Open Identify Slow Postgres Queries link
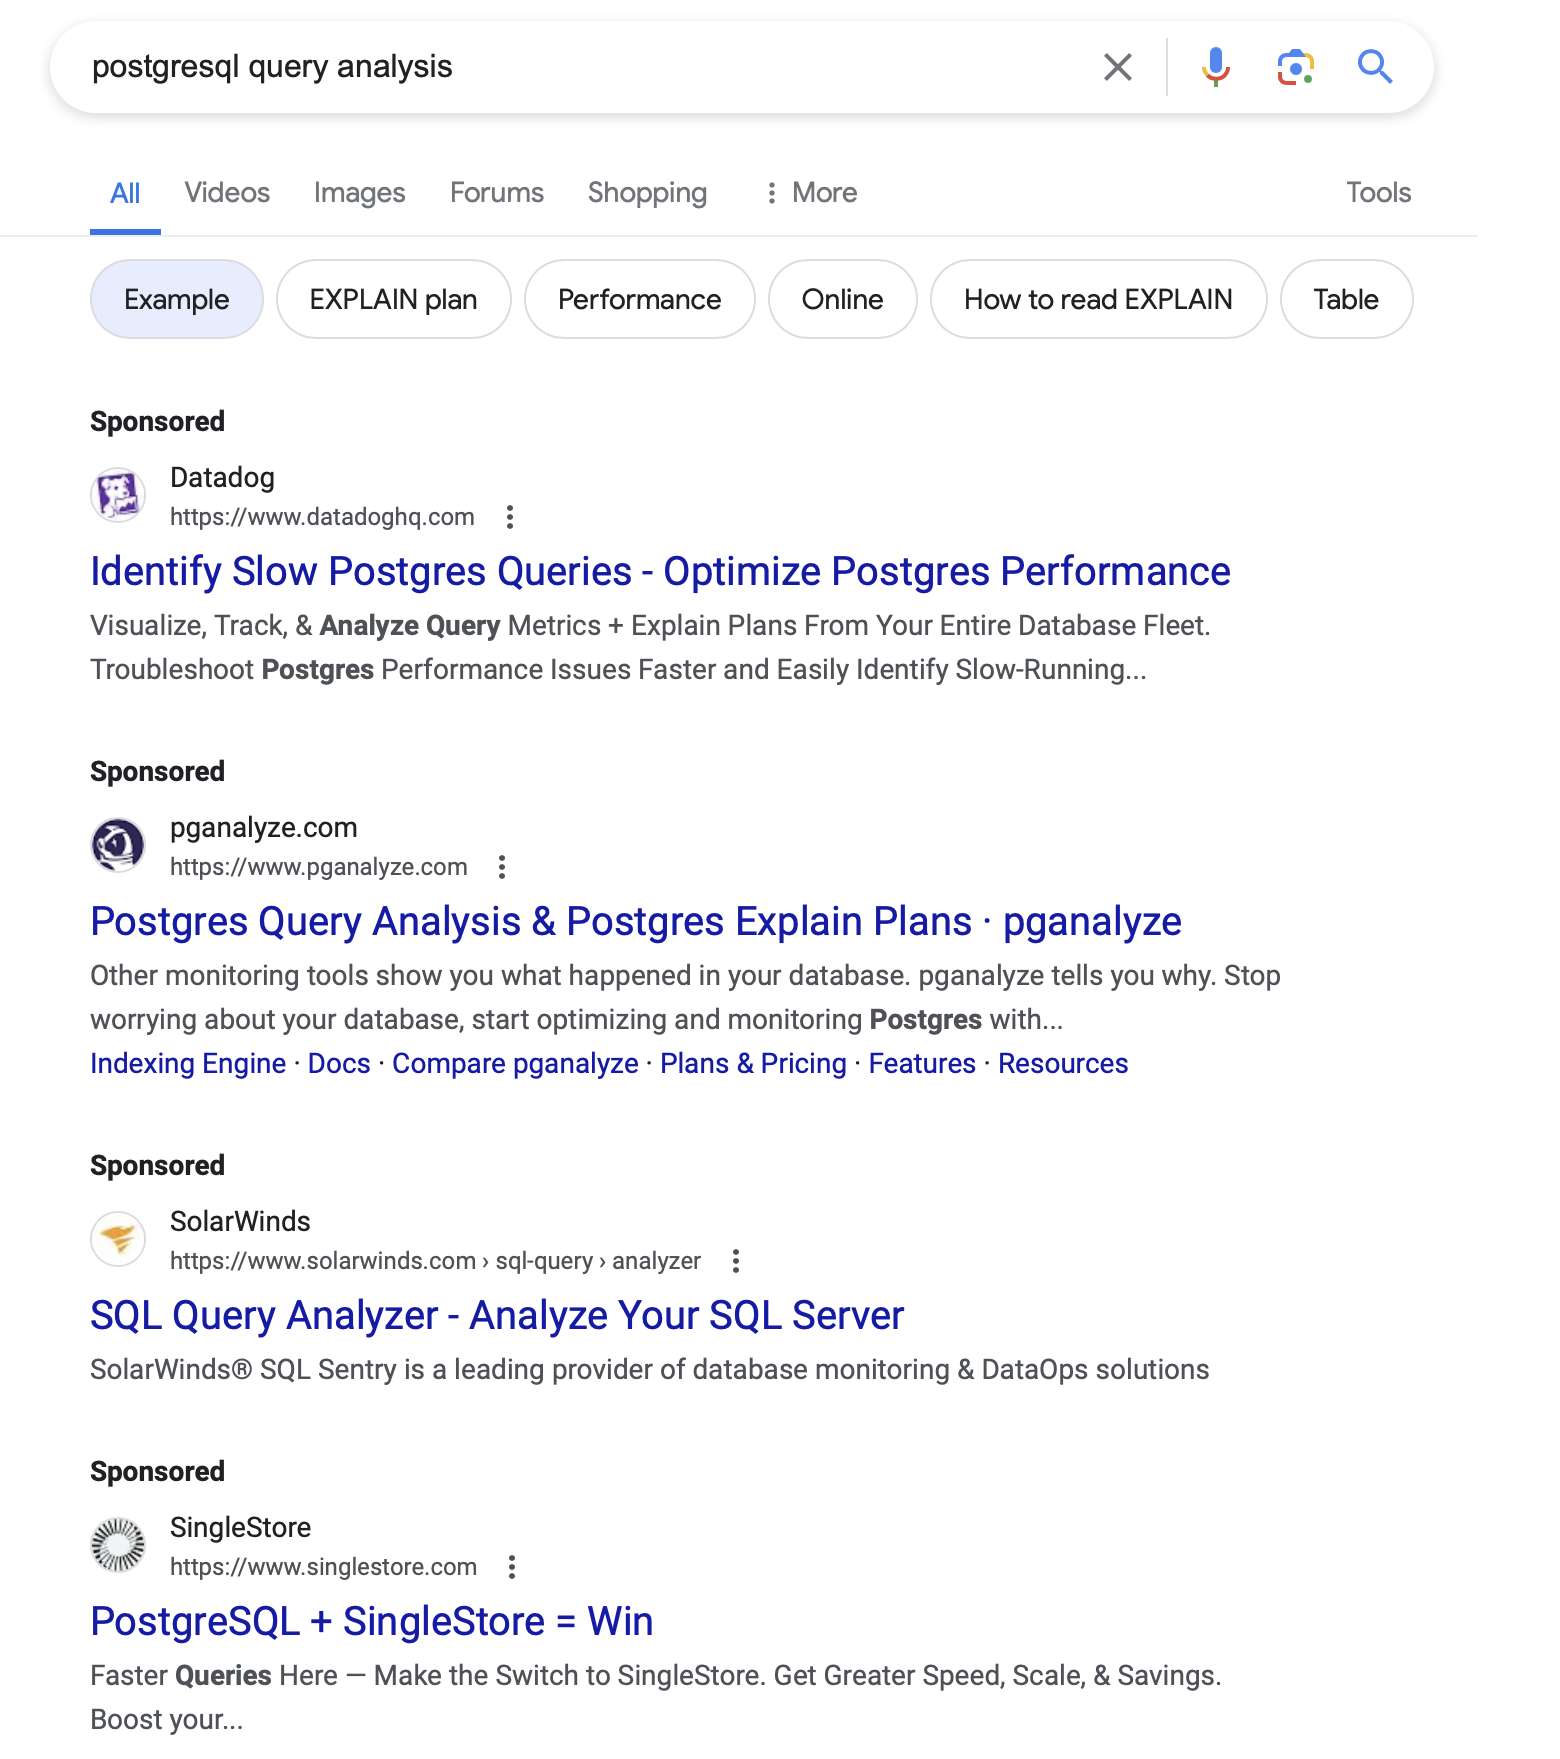Screen dimensions: 1560x1759 click(660, 572)
